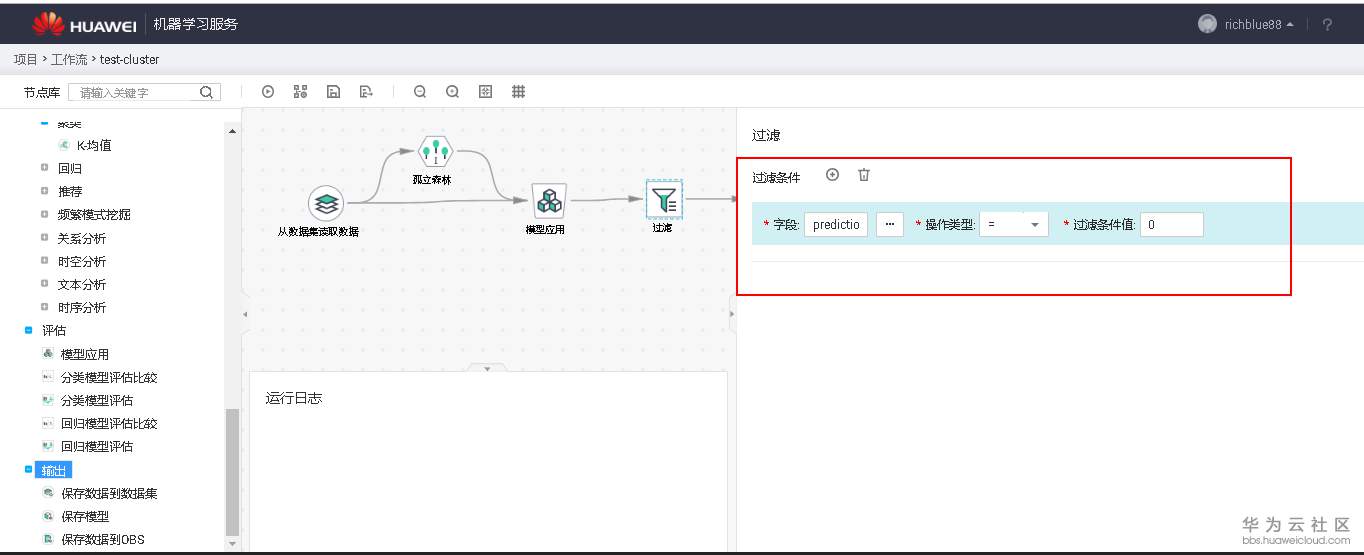Viewport: 1364px width, 555px height.
Task: Select 模型应用 in the 评估 tree
Action: click(x=85, y=354)
